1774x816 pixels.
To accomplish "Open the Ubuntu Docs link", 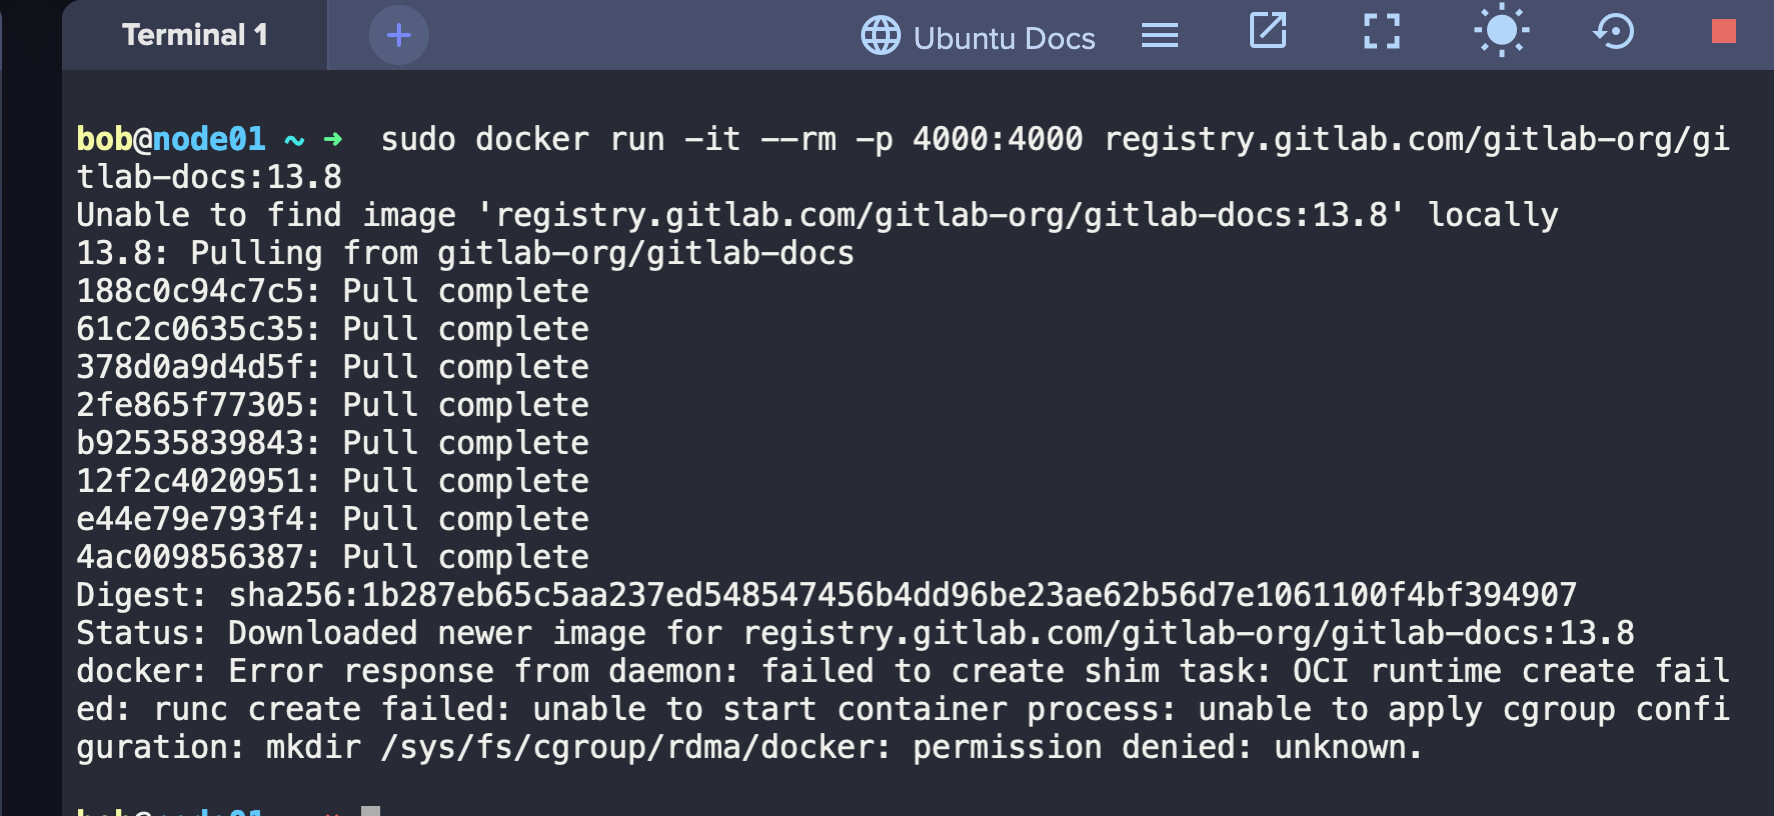I will click(x=1004, y=38).
